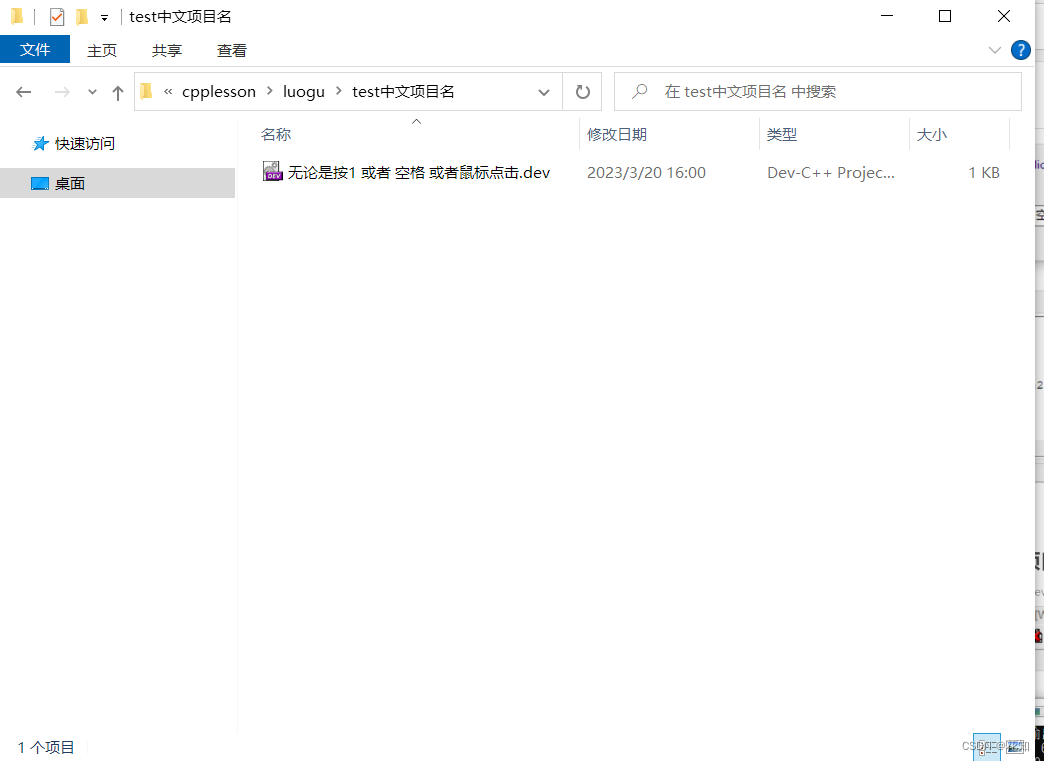Expand the address bar history dropdown
Image resolution: width=1044 pixels, height=761 pixels.
[x=544, y=92]
